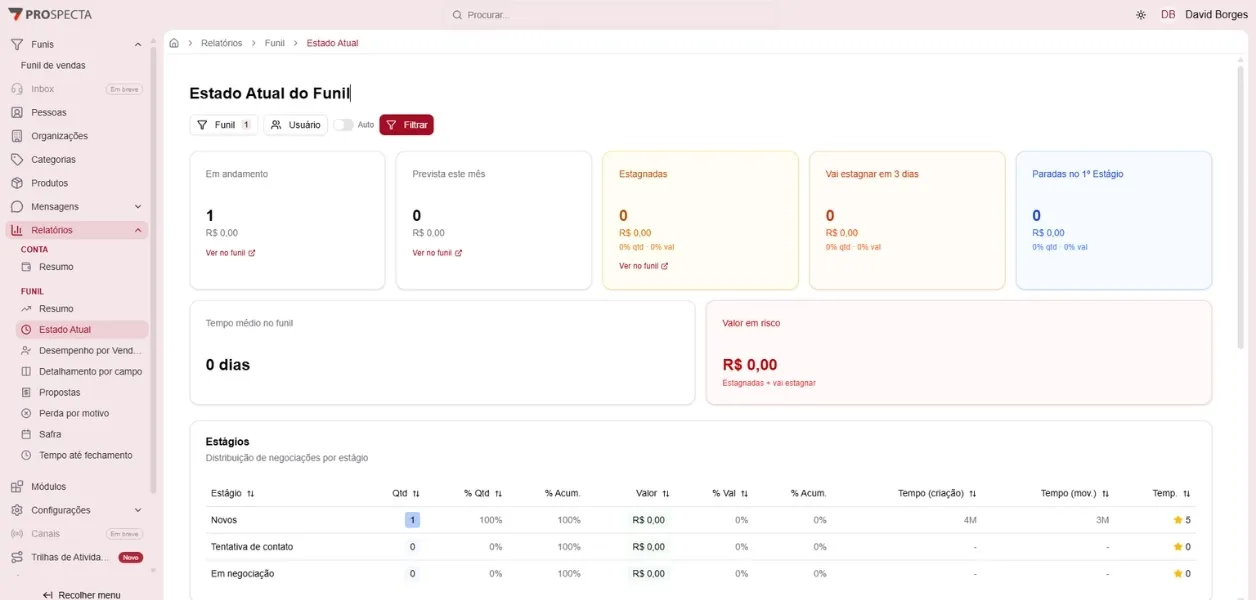Click the Módulos icon in sidebar
Image resolution: width=1256 pixels, height=600 pixels.
pyautogui.click(x=17, y=487)
